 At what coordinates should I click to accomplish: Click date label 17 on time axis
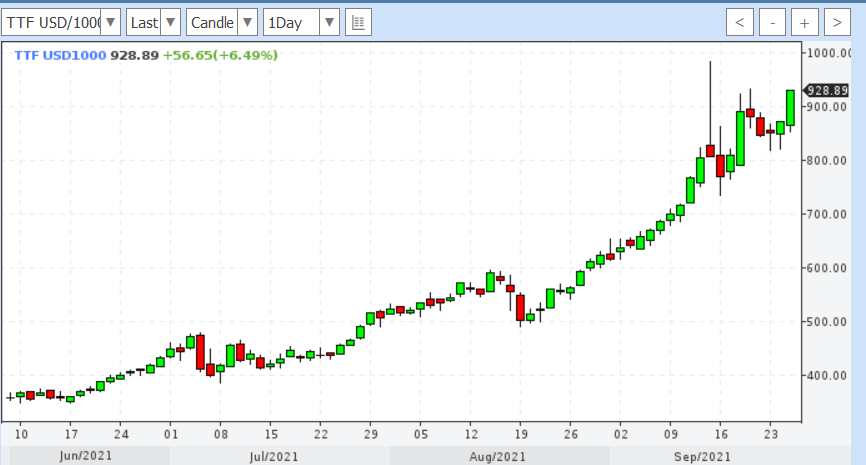71,435
